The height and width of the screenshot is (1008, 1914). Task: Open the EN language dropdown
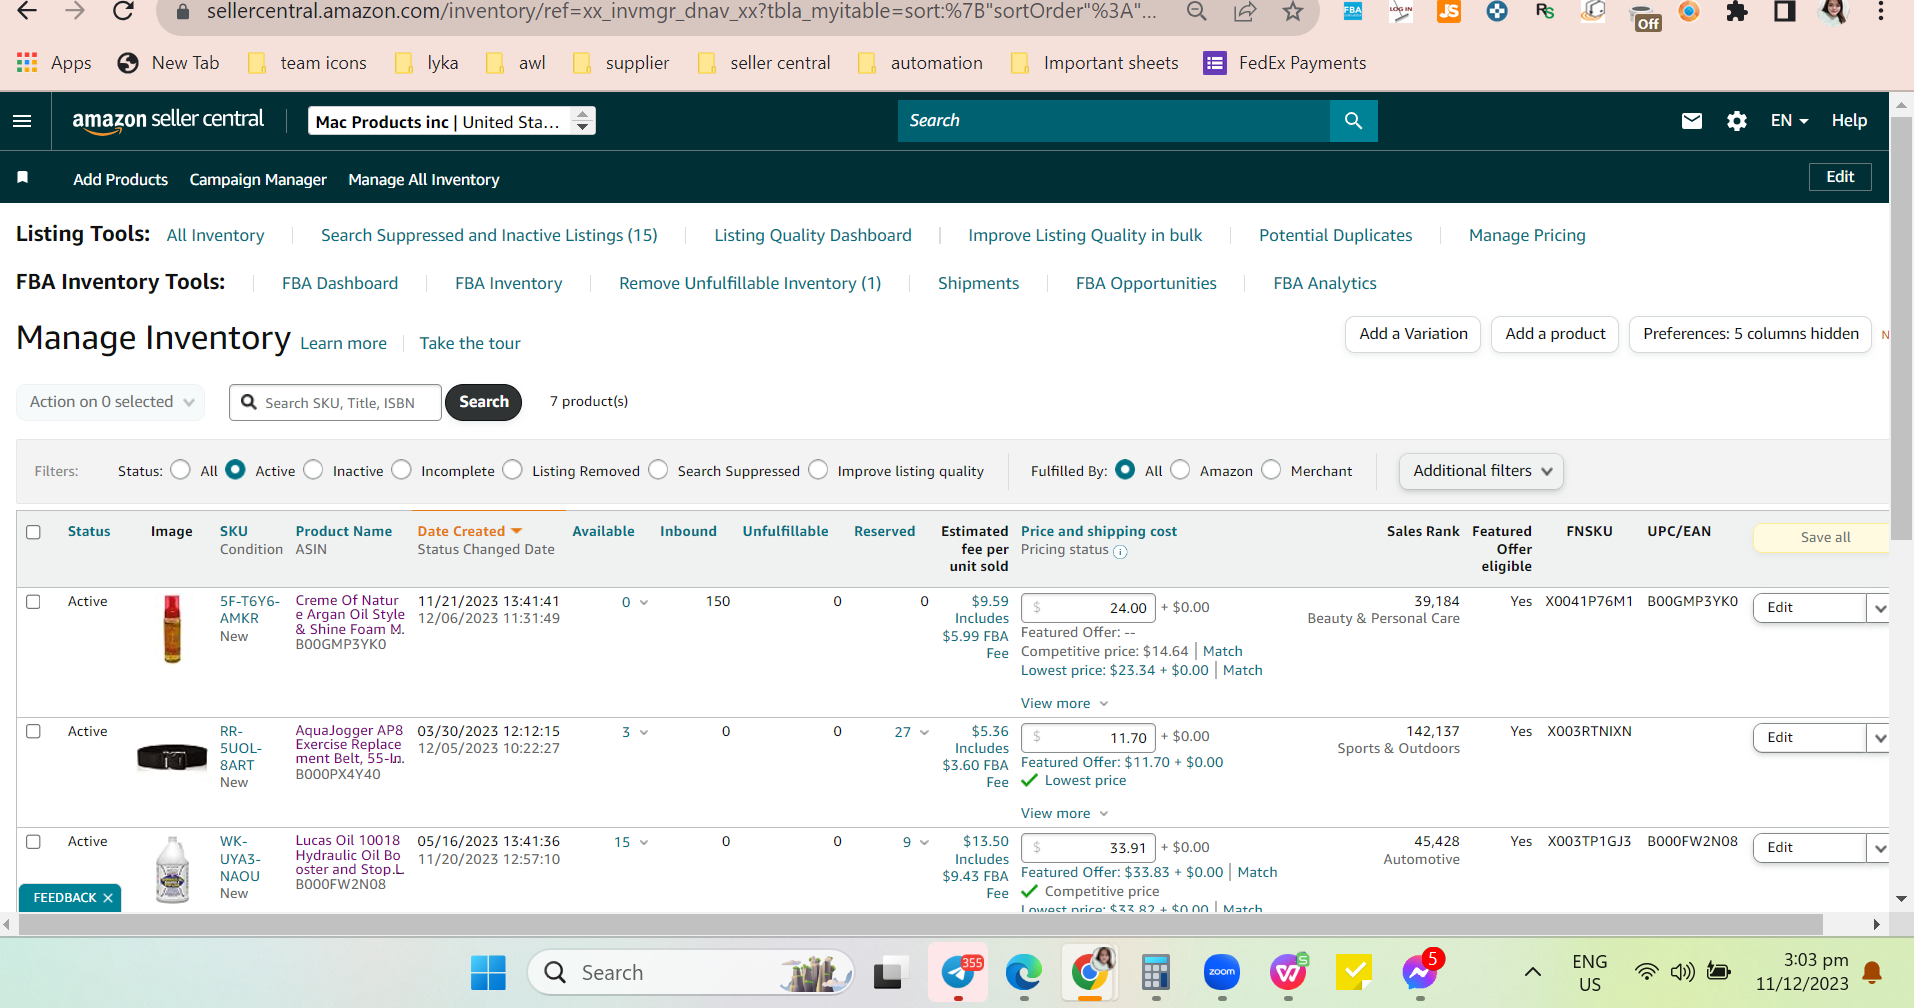click(1789, 121)
